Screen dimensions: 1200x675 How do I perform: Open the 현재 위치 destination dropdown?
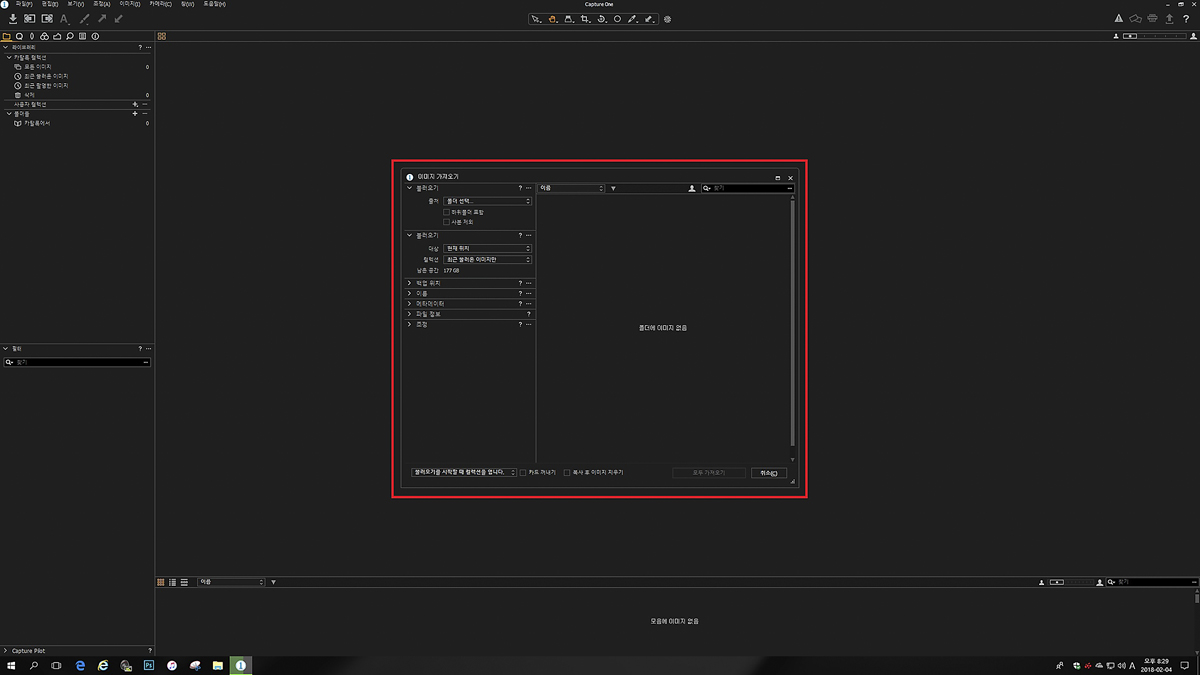487,248
